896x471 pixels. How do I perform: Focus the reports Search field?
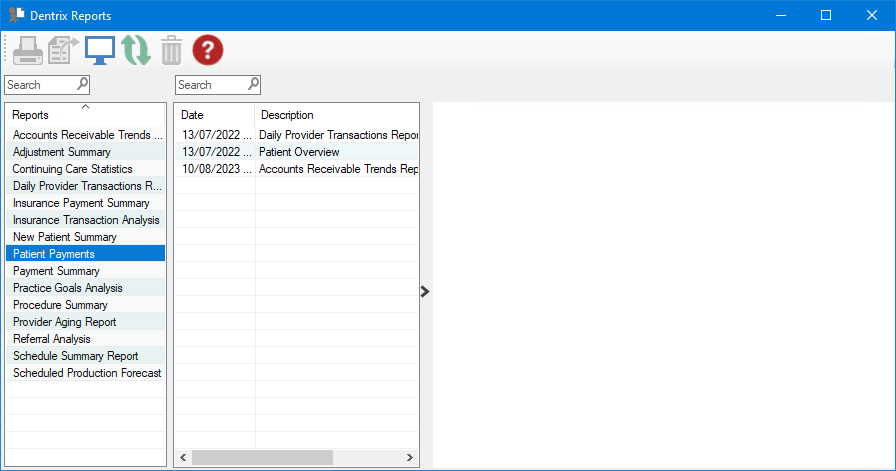[41, 85]
